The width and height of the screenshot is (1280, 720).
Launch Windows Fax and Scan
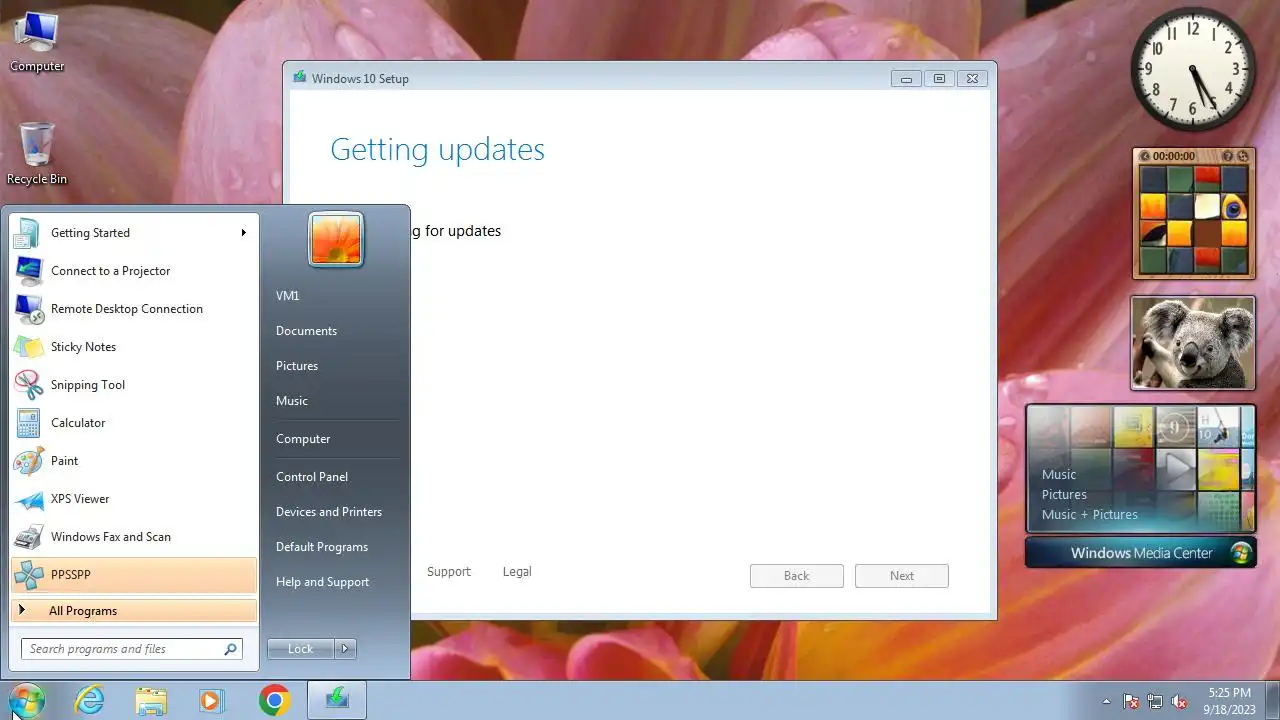[x=133, y=537]
